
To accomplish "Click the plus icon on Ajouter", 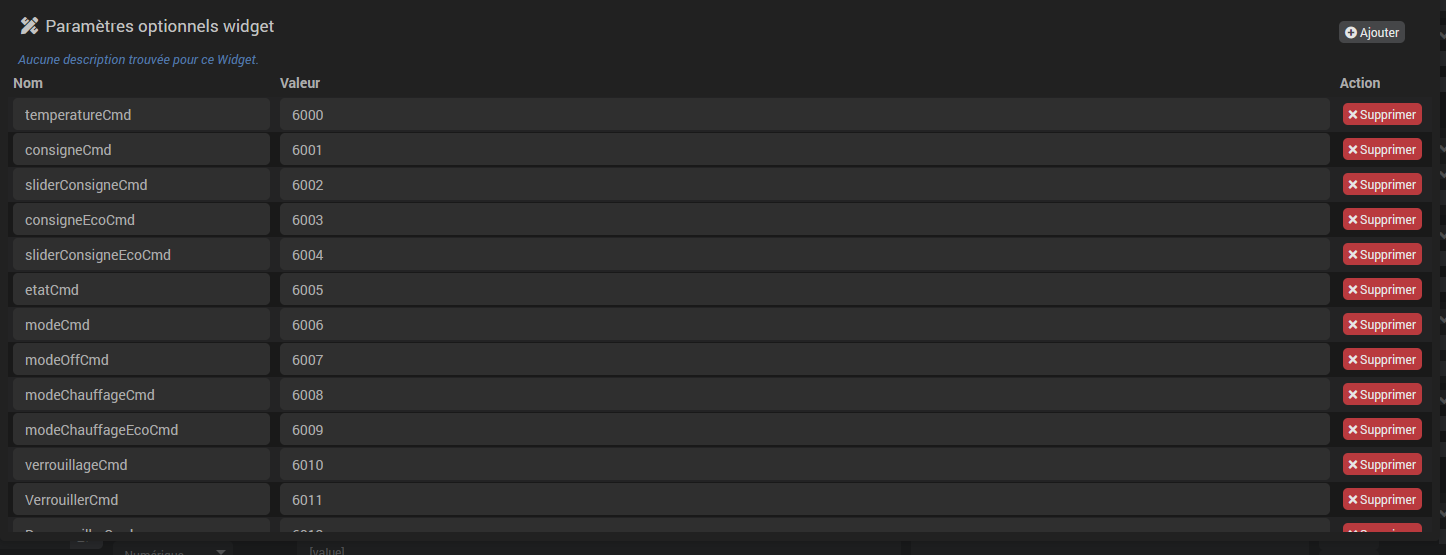I will (x=1351, y=33).
